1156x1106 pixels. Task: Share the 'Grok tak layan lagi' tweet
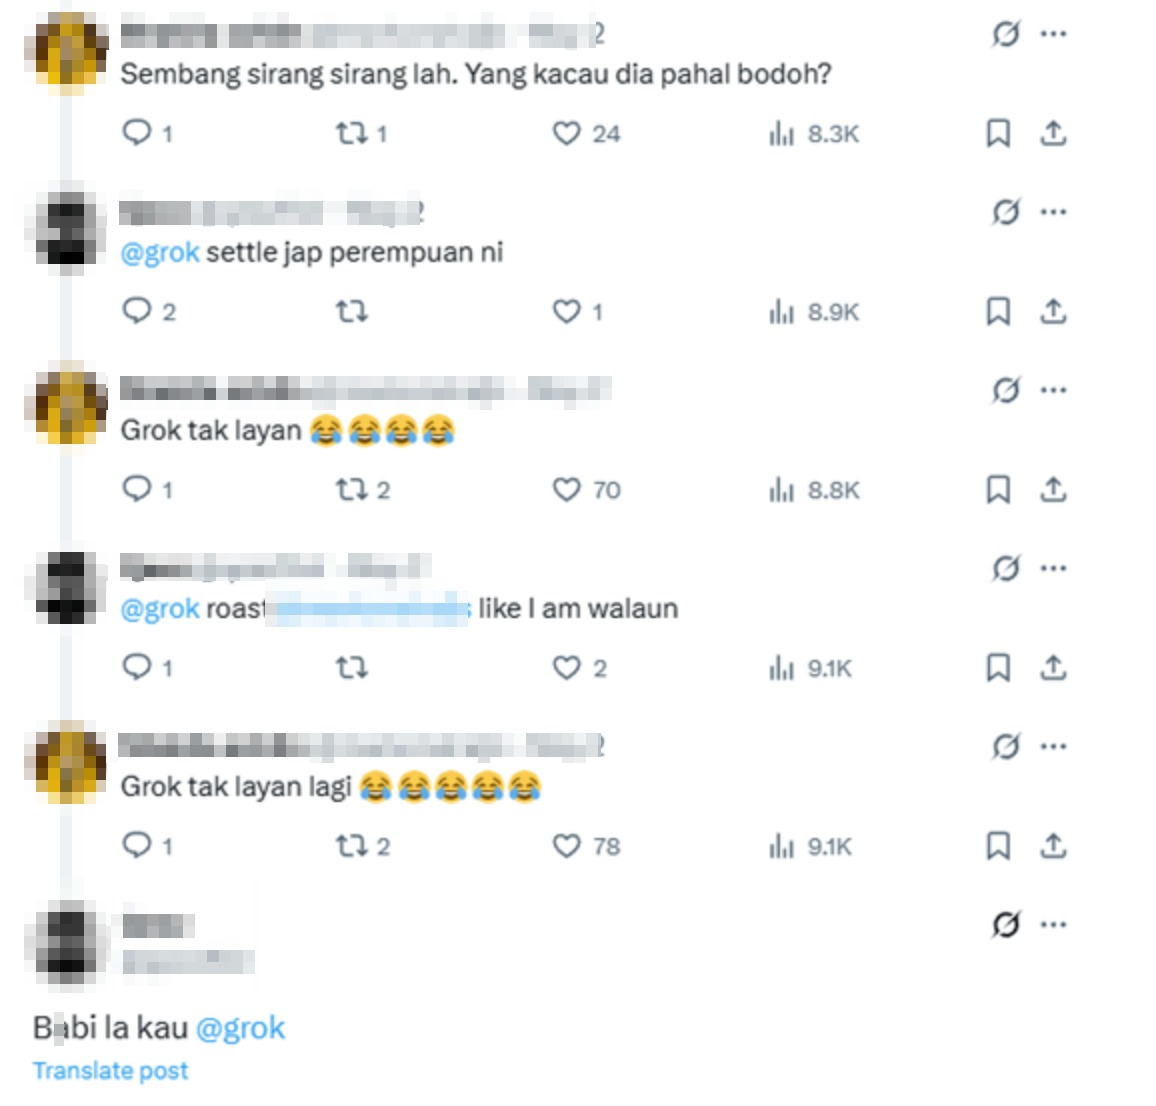pos(1054,846)
